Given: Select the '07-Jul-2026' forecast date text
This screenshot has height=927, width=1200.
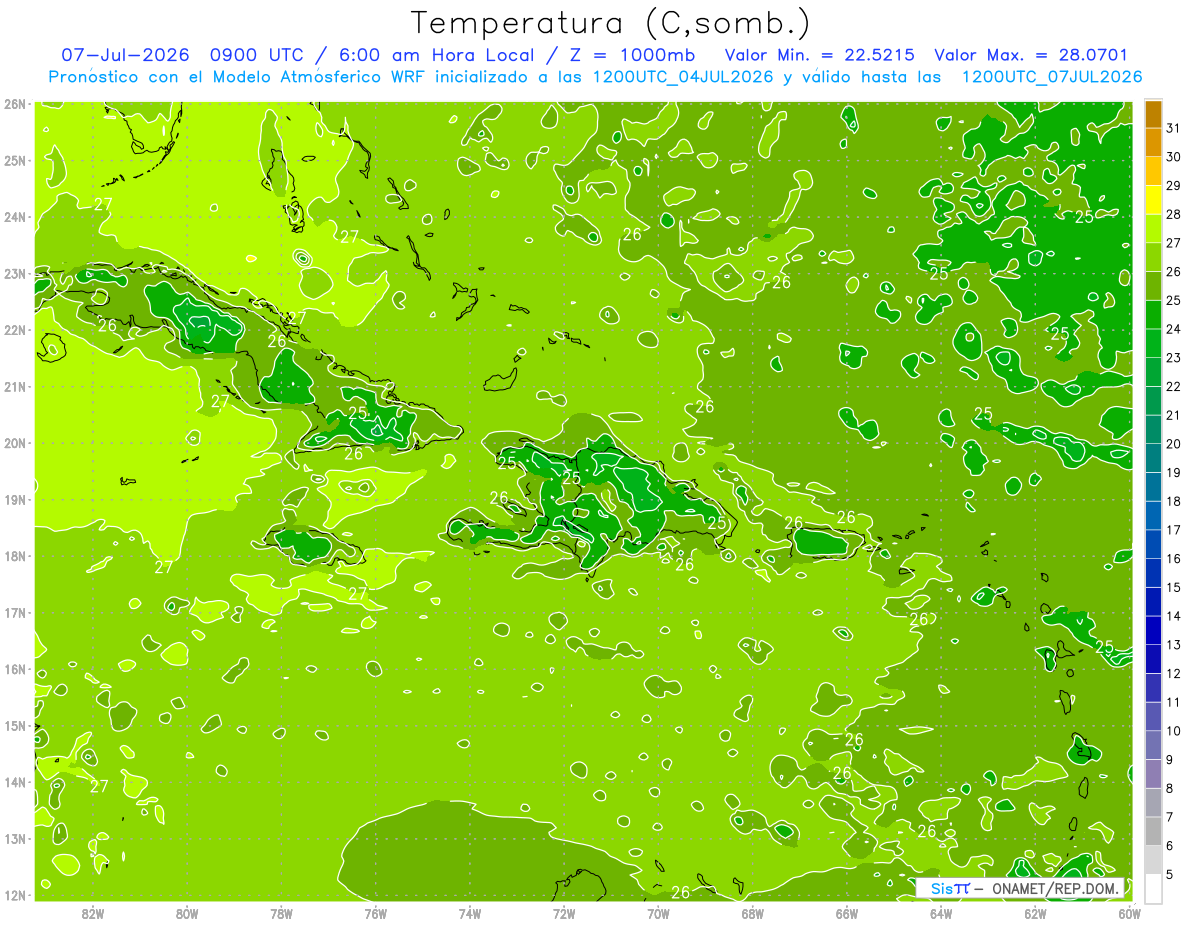Looking at the screenshot, I should click(x=124, y=55).
